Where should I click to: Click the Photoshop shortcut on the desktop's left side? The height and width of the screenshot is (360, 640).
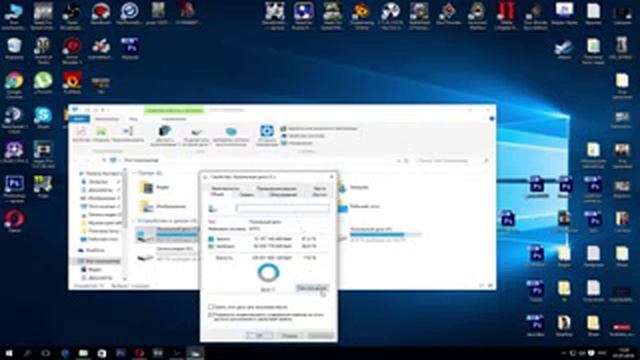click(x=14, y=189)
